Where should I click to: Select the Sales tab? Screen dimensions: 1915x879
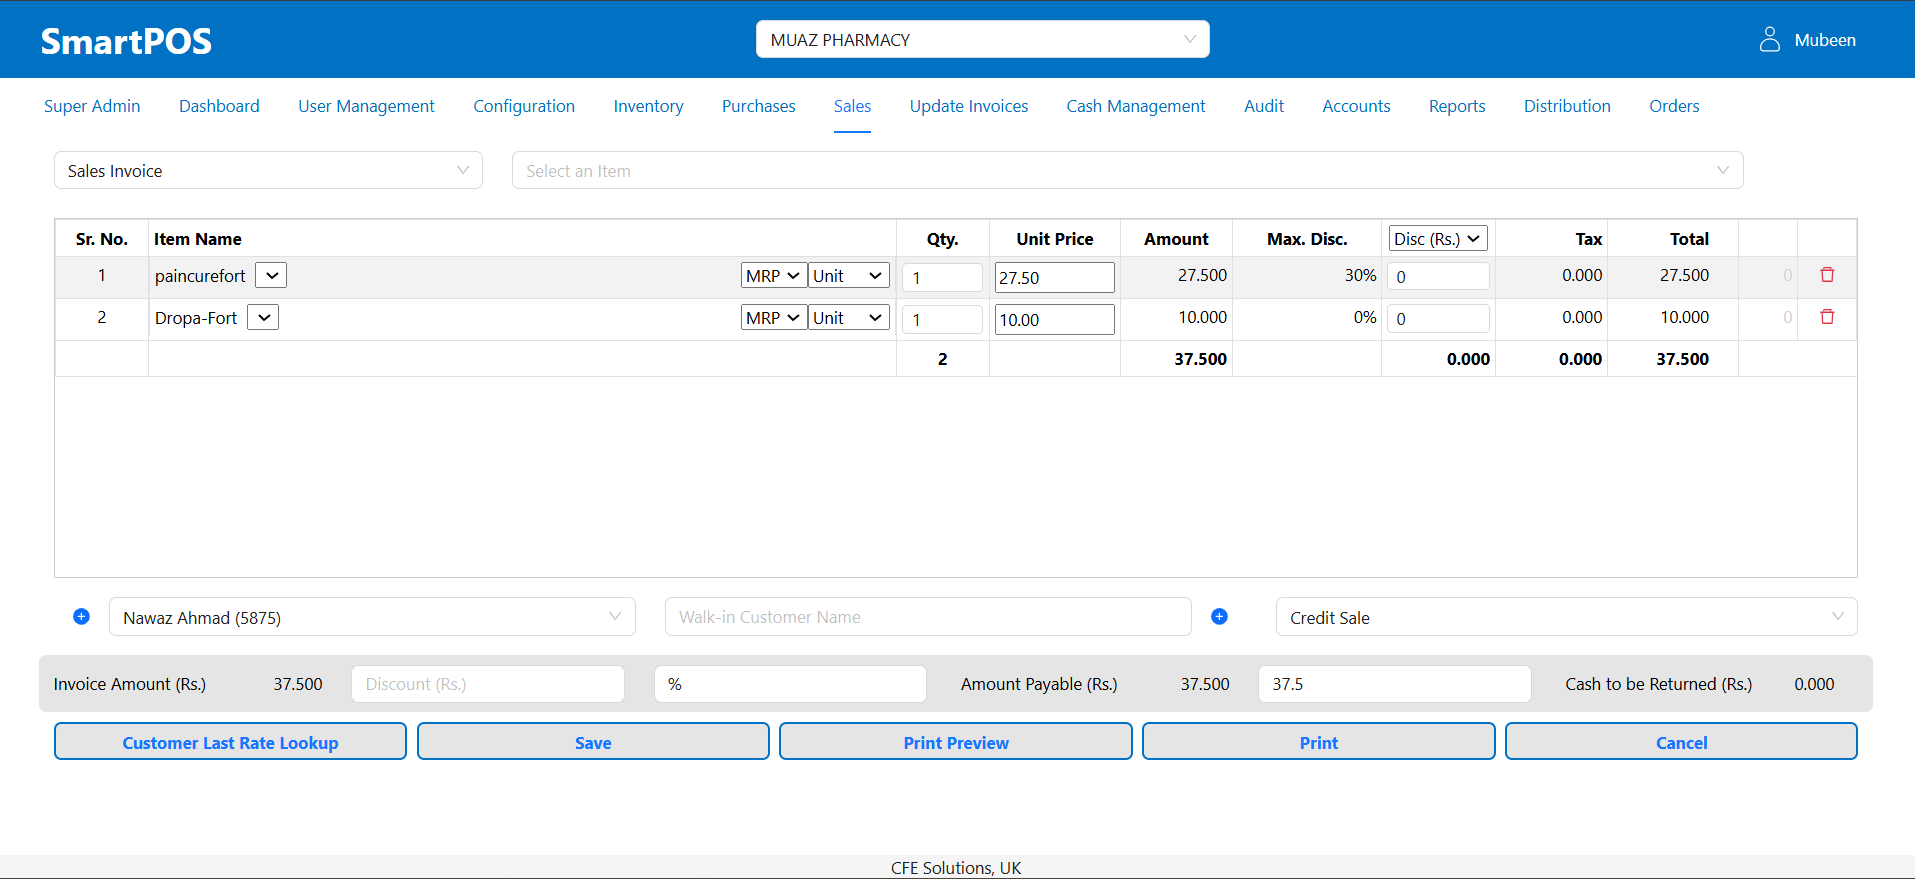852,106
